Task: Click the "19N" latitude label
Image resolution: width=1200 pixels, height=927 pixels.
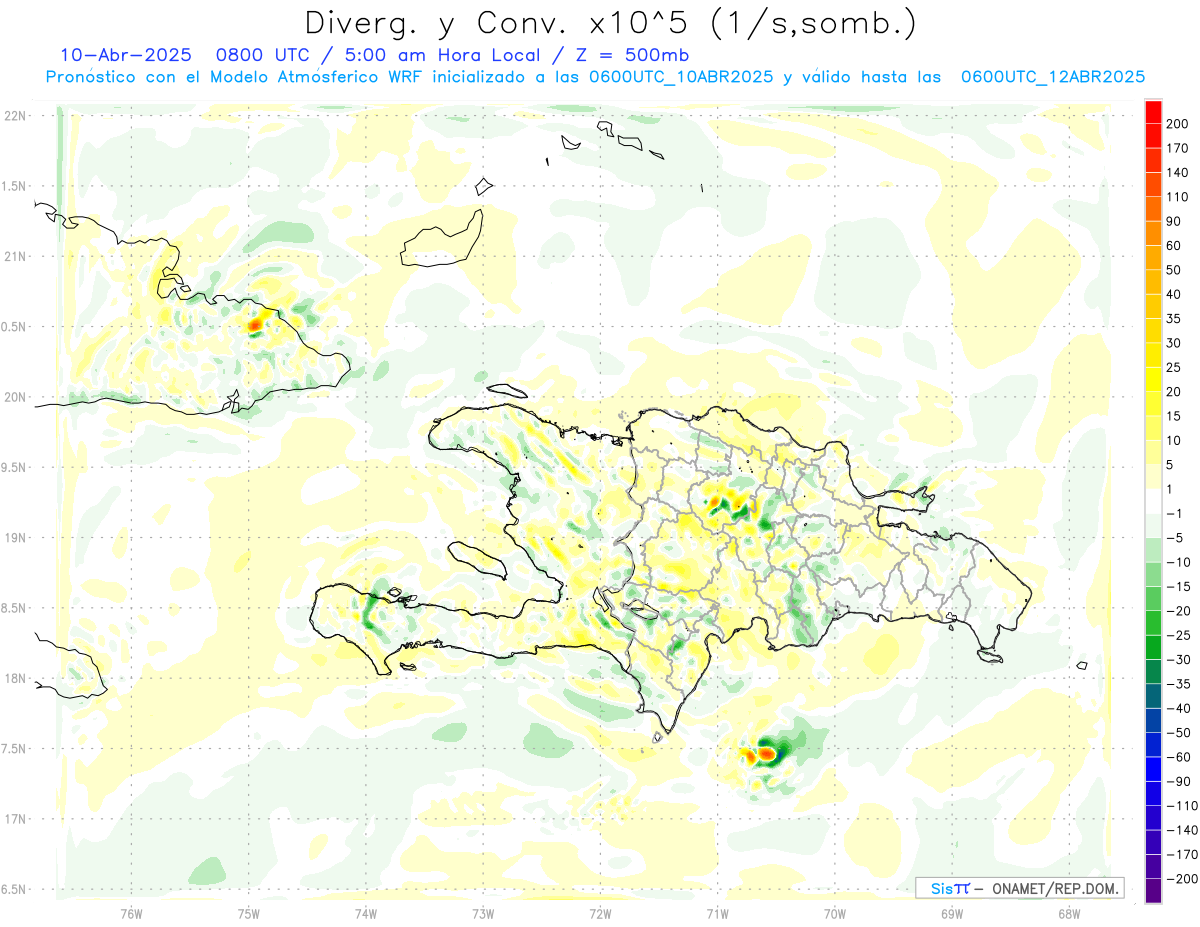Action: coord(14,538)
